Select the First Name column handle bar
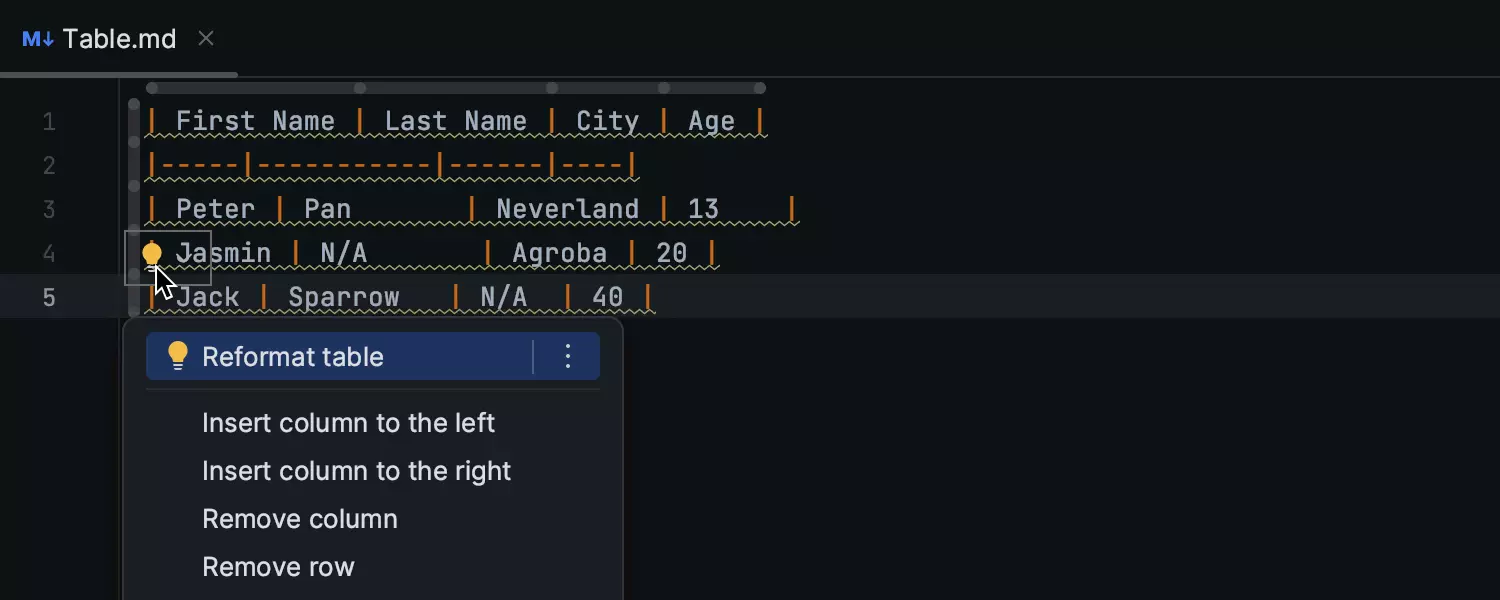 click(255, 88)
